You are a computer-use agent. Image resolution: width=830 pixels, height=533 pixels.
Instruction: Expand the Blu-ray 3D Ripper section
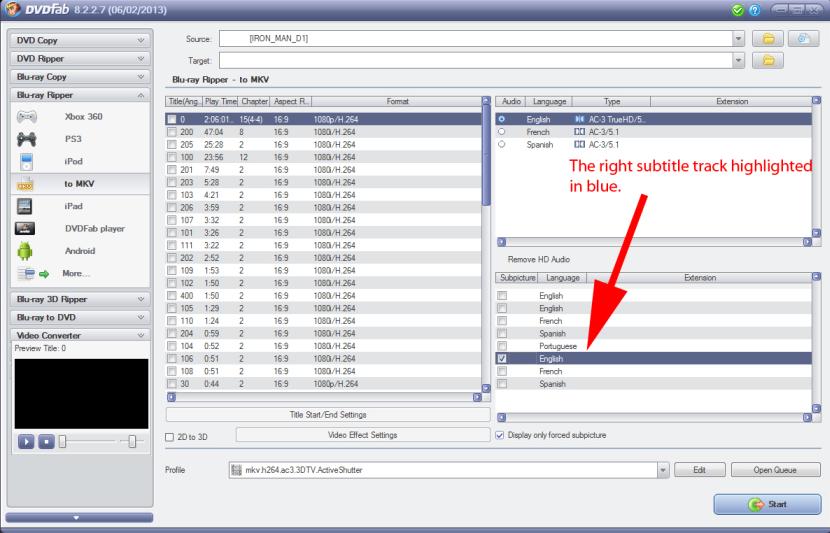click(81, 299)
